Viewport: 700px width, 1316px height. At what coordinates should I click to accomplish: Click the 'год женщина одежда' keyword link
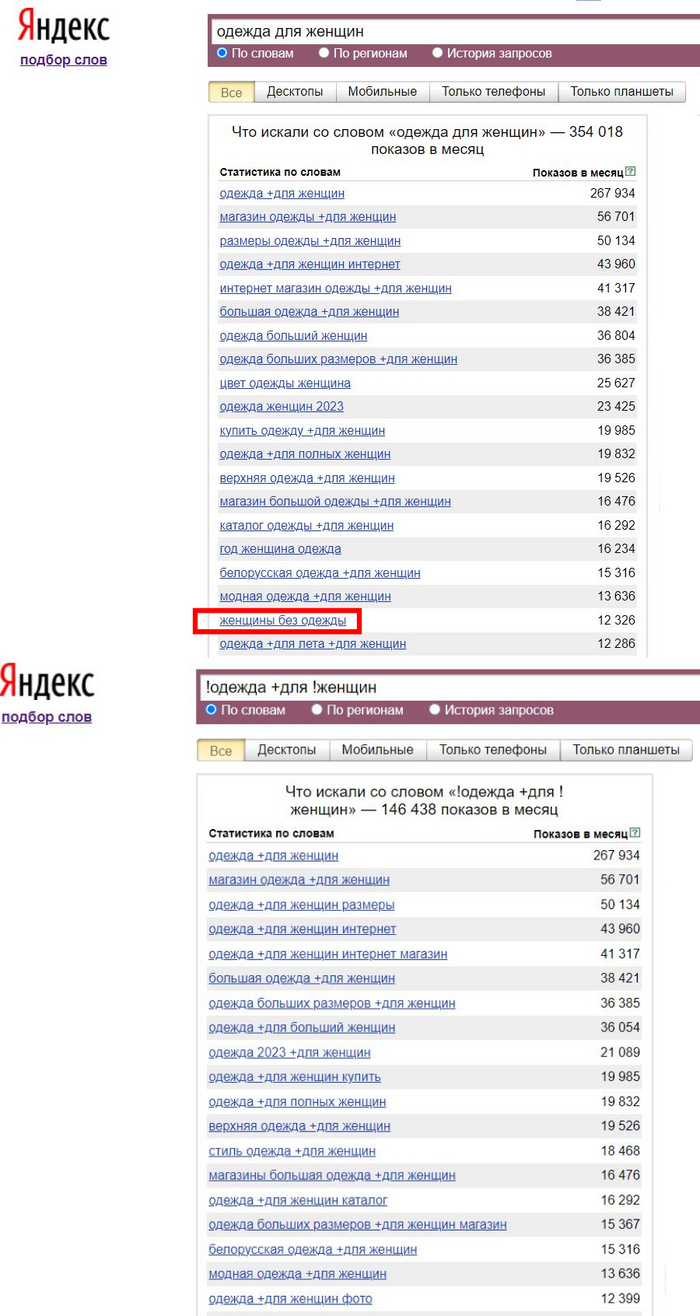click(280, 549)
